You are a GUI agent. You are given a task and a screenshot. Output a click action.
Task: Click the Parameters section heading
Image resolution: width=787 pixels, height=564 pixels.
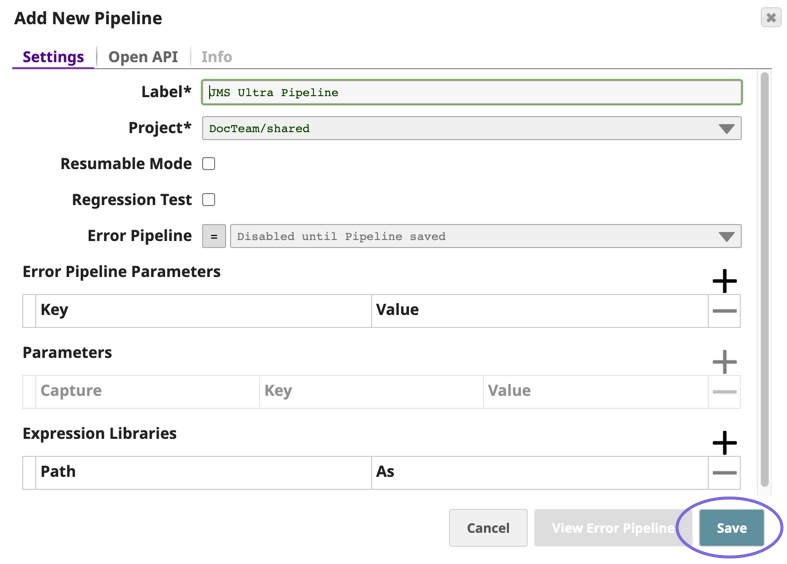[67, 352]
